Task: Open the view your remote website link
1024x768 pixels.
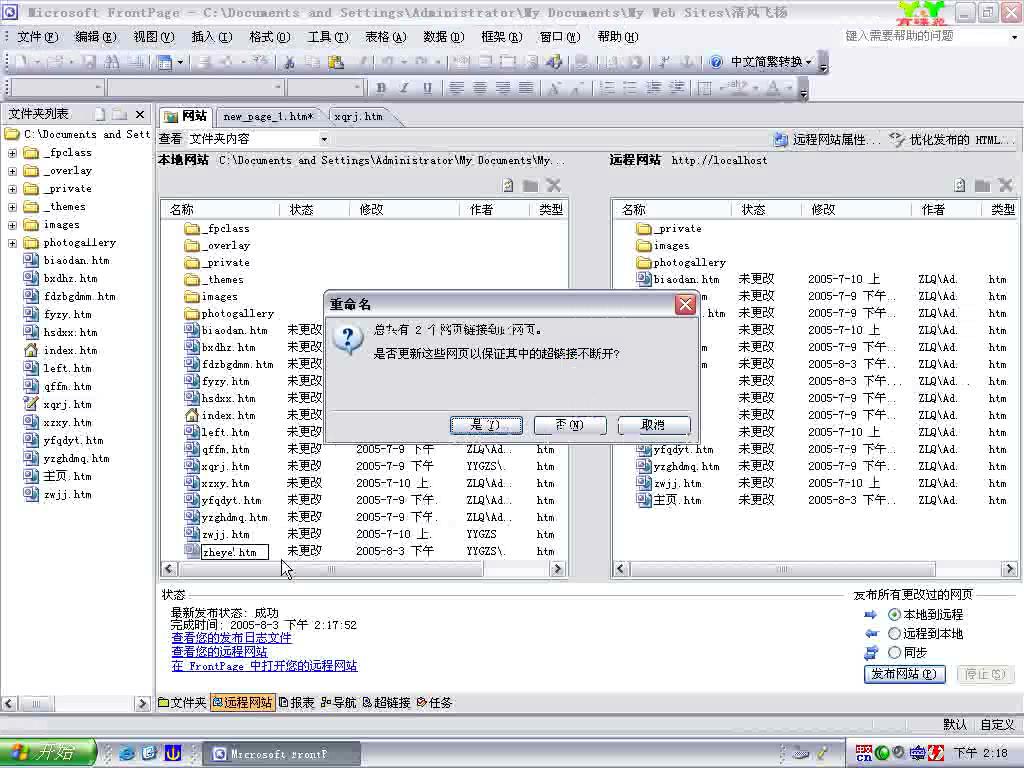Action: pos(219,652)
